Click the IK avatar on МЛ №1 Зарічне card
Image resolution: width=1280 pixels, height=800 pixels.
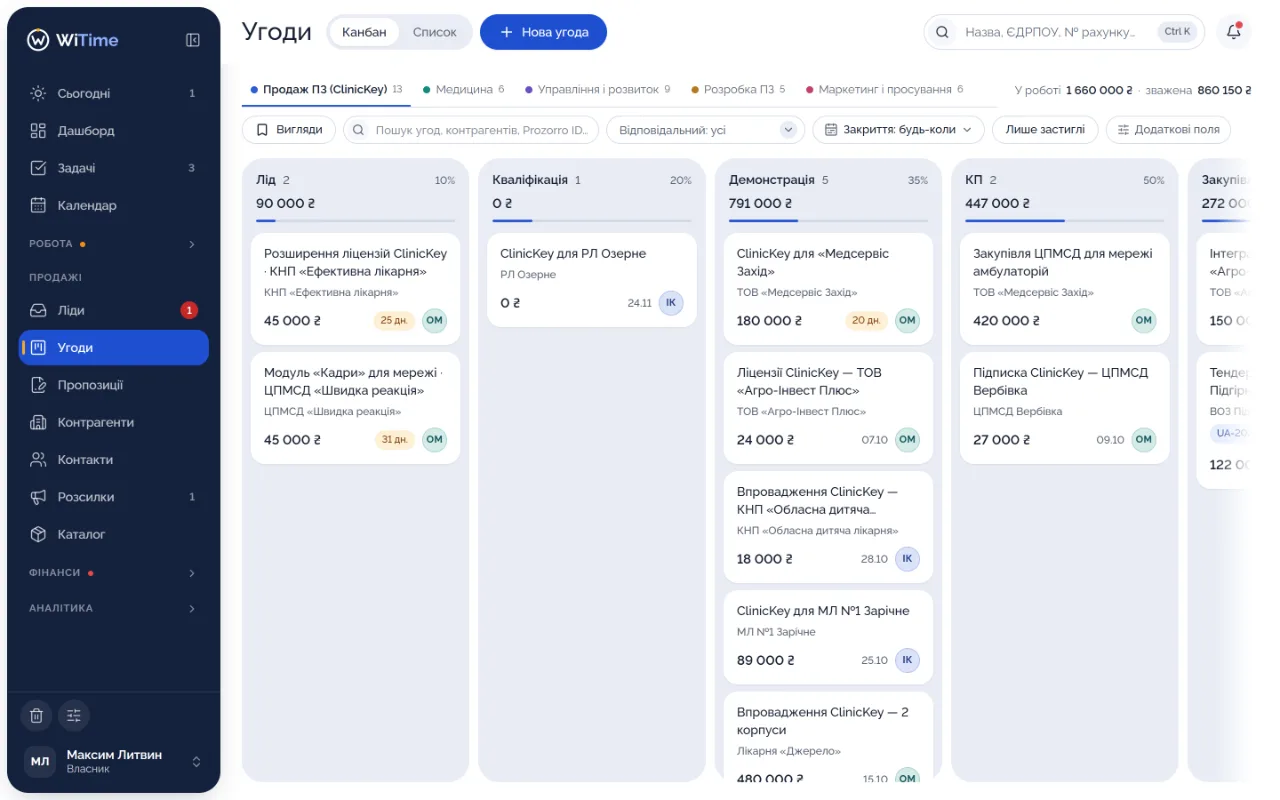tap(907, 660)
